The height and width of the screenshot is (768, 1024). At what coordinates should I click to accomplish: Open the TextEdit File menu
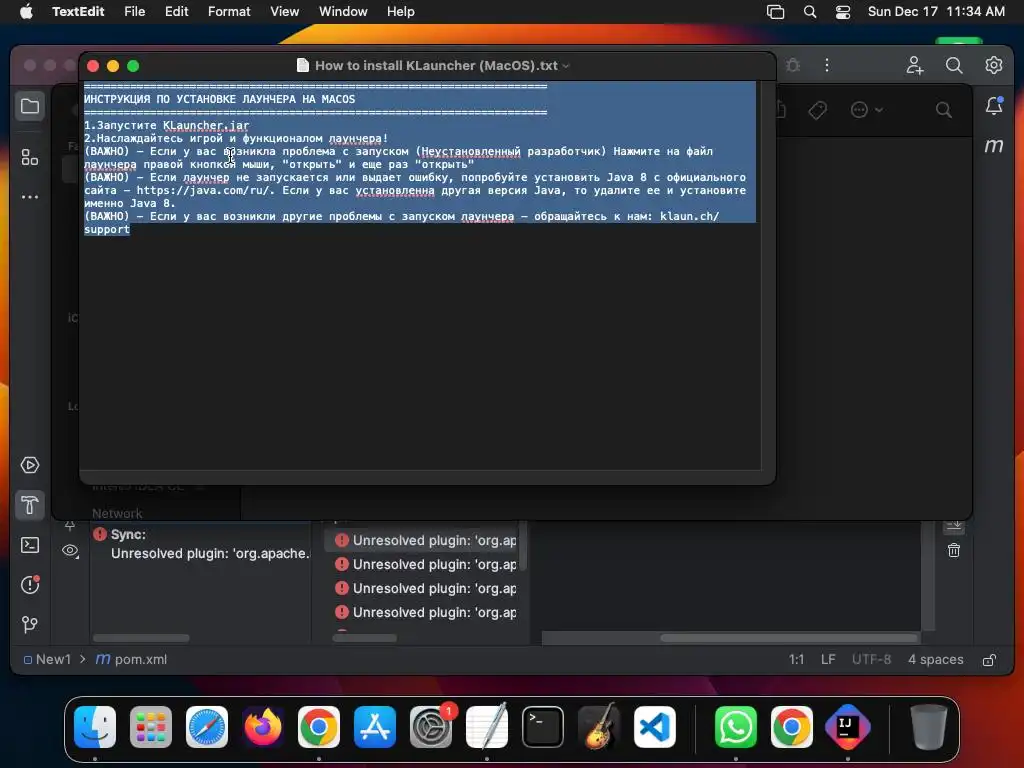(135, 11)
